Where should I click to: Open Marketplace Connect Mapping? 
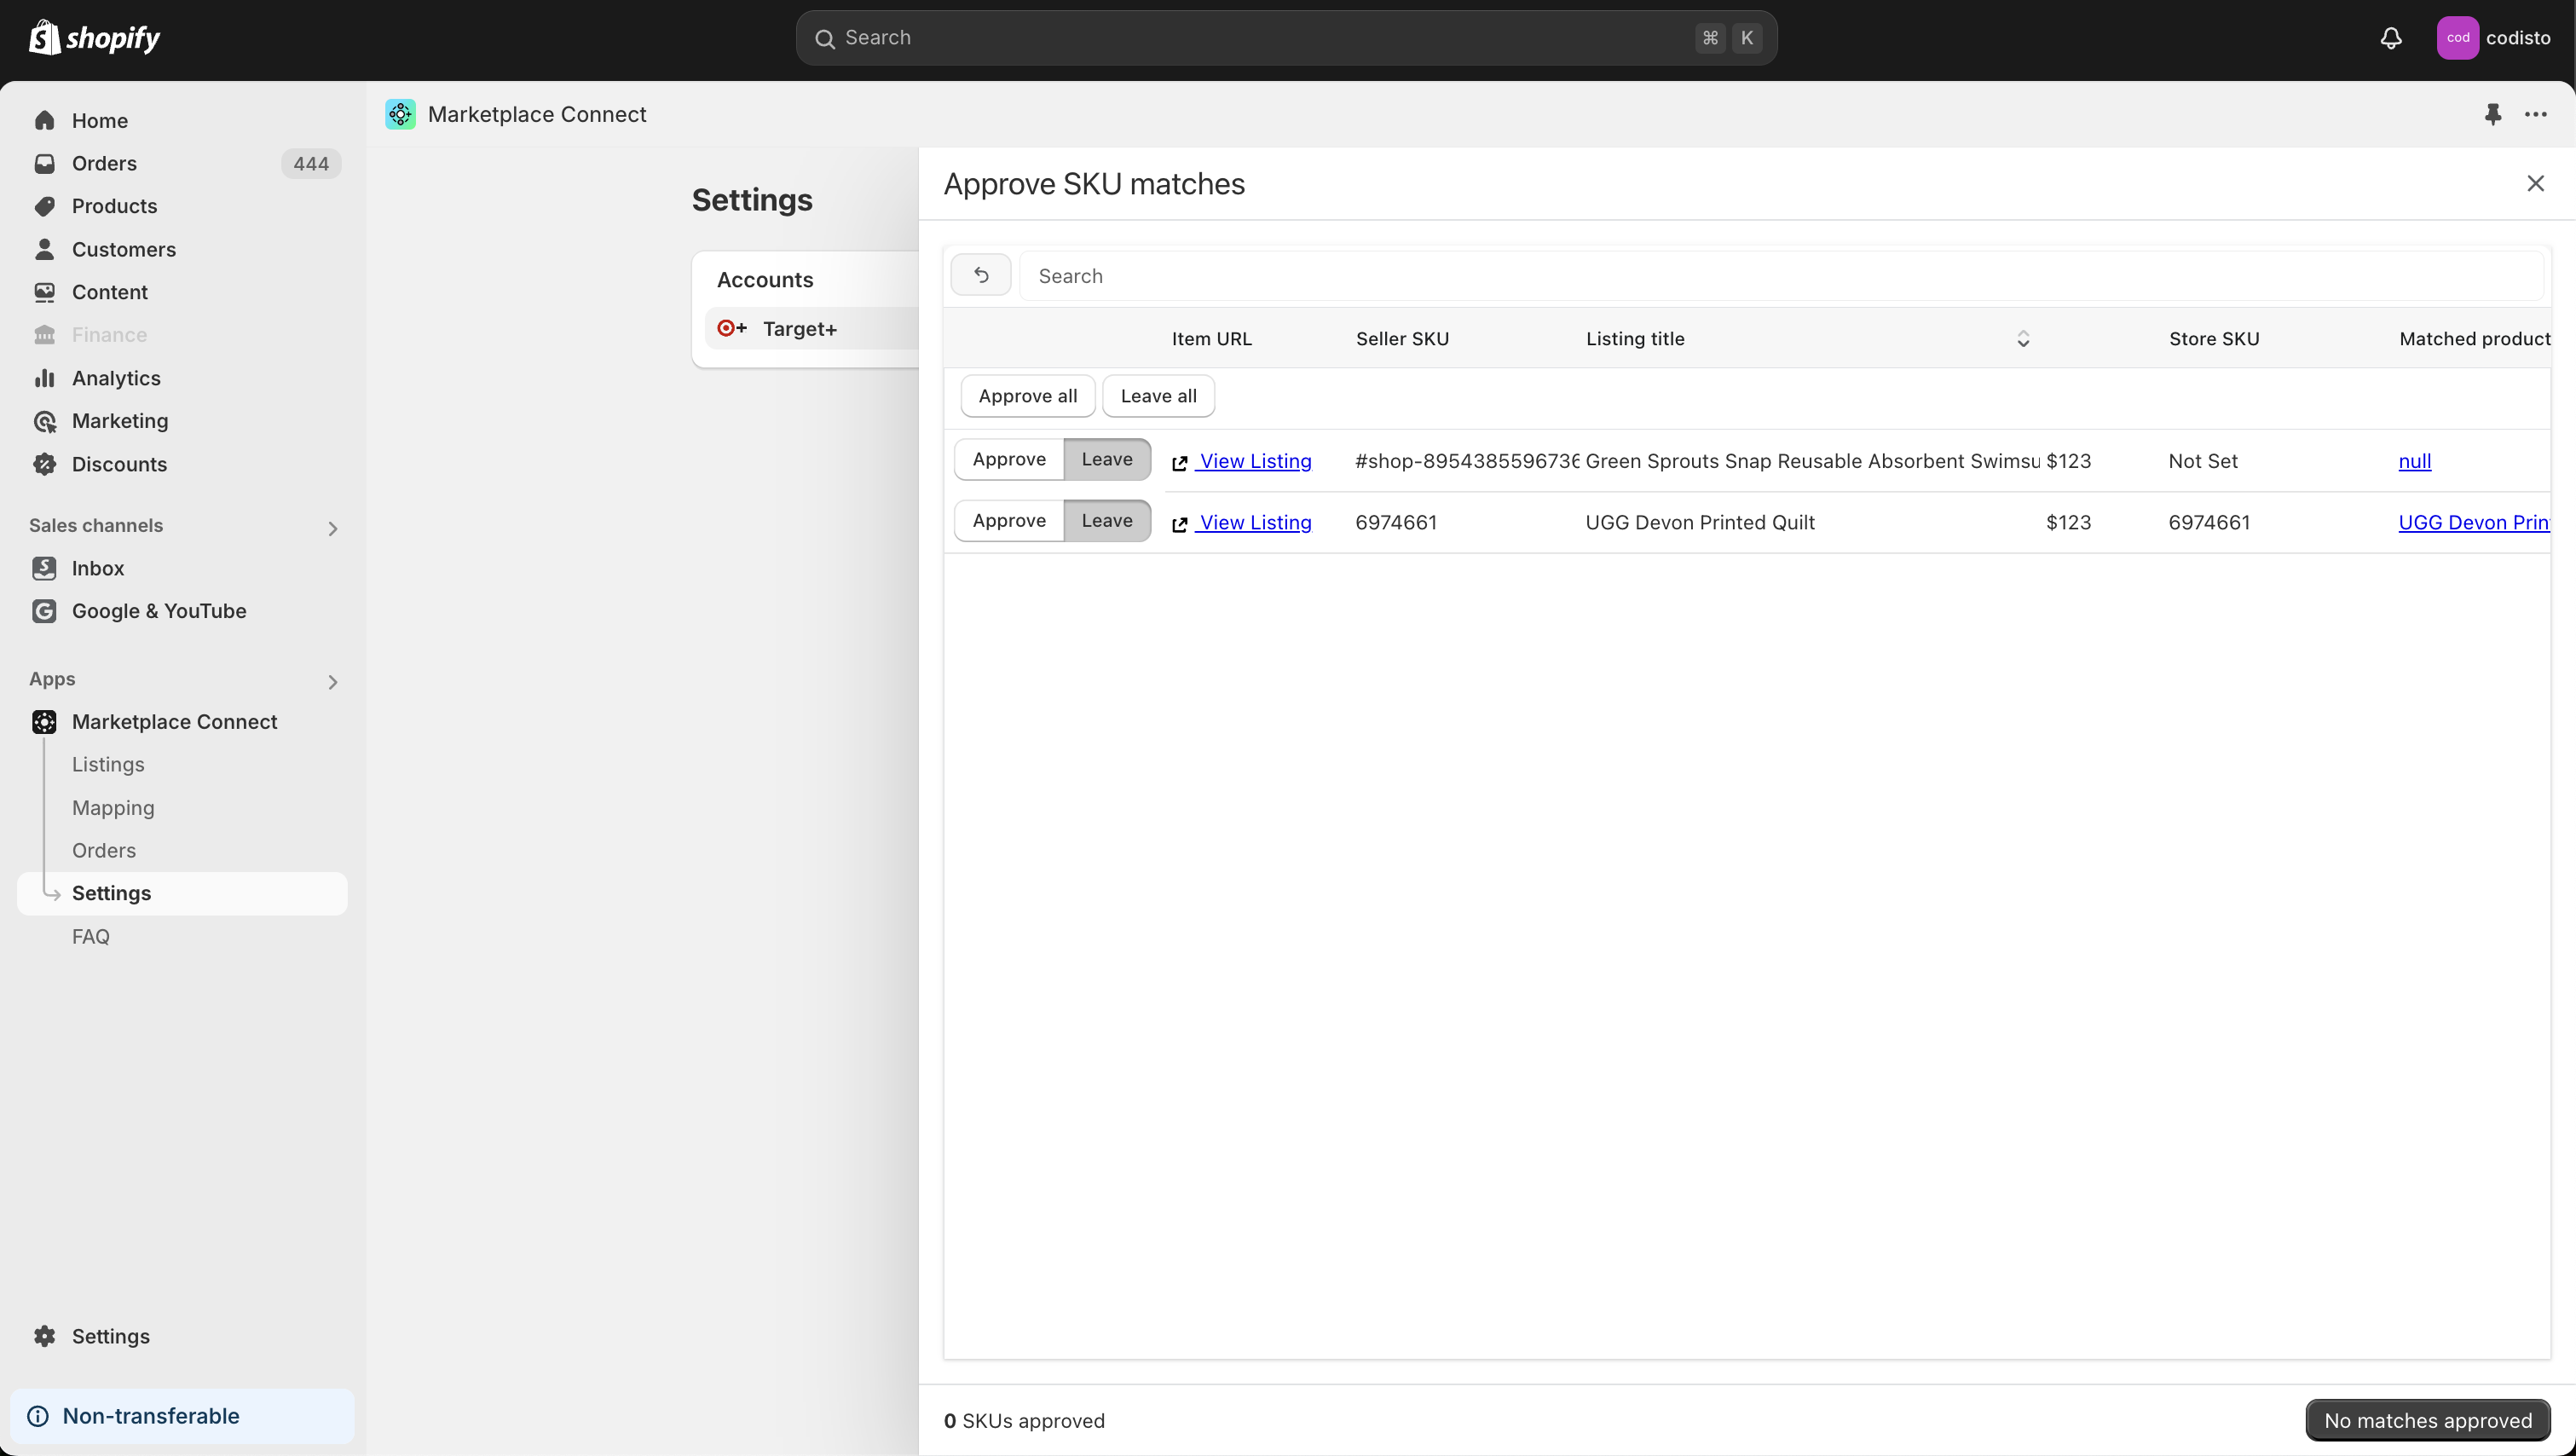click(113, 807)
